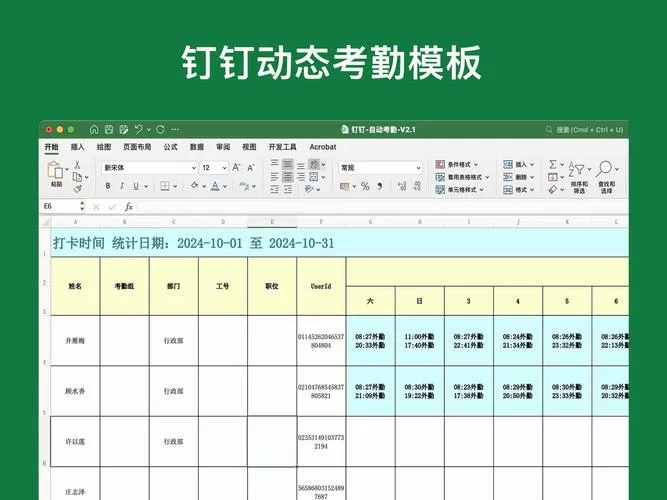Click the Insert Function fx icon
The image size is (667, 500).
pos(128,207)
